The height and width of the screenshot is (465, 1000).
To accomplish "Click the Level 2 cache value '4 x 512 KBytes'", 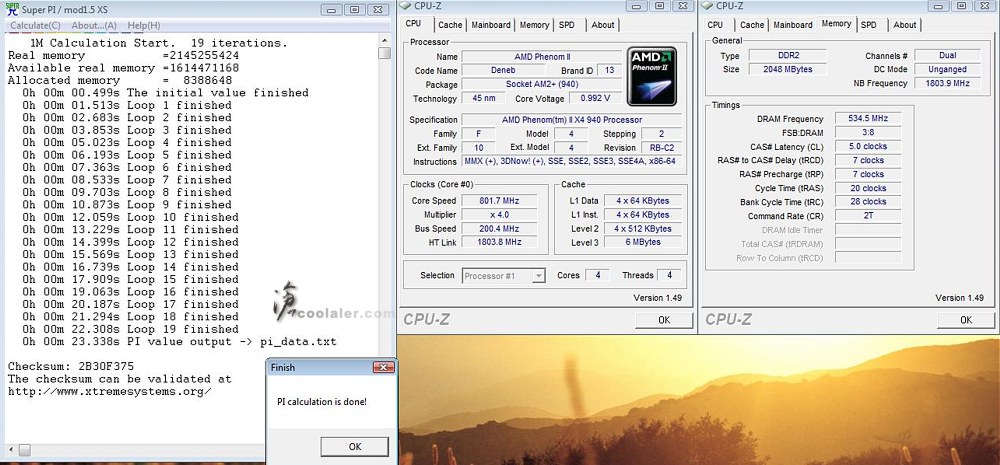I will tap(642, 228).
